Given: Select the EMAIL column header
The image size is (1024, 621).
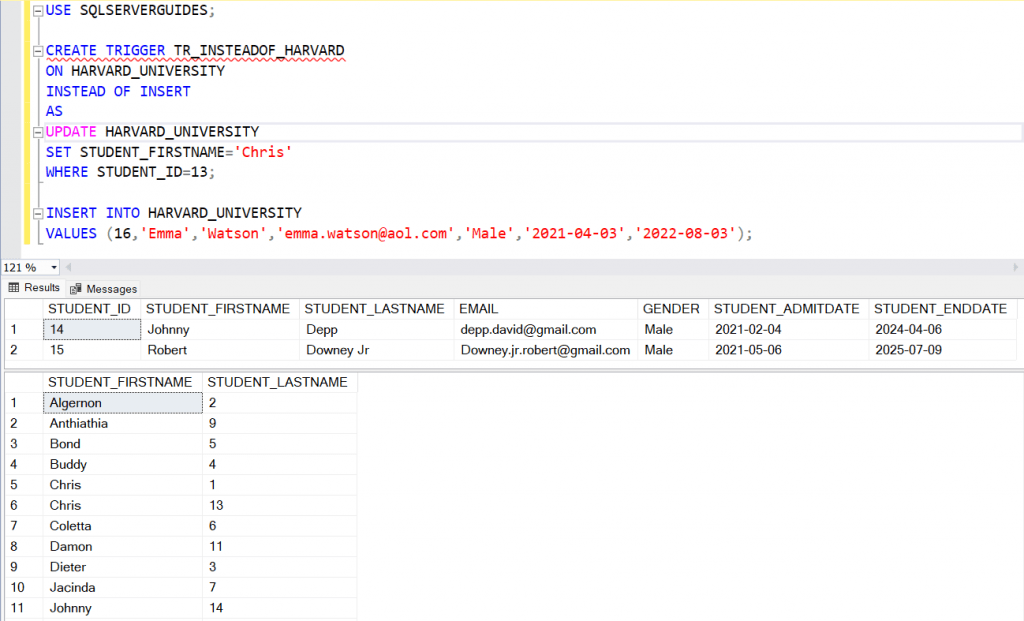Looking at the screenshot, I should coord(545,309).
